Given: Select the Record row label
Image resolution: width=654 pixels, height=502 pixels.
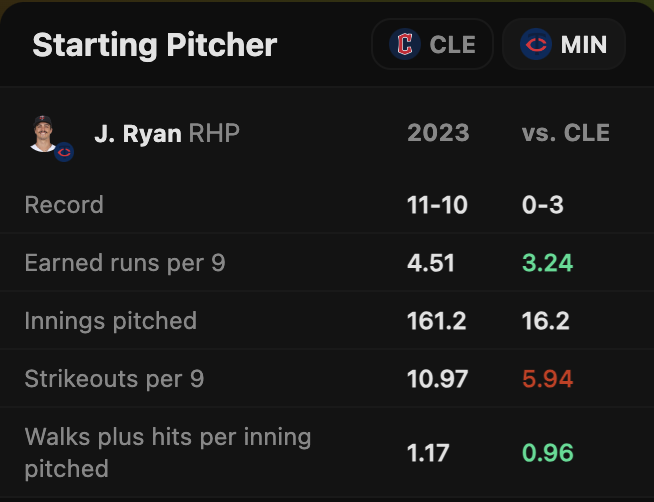Looking at the screenshot, I should pos(64,205).
